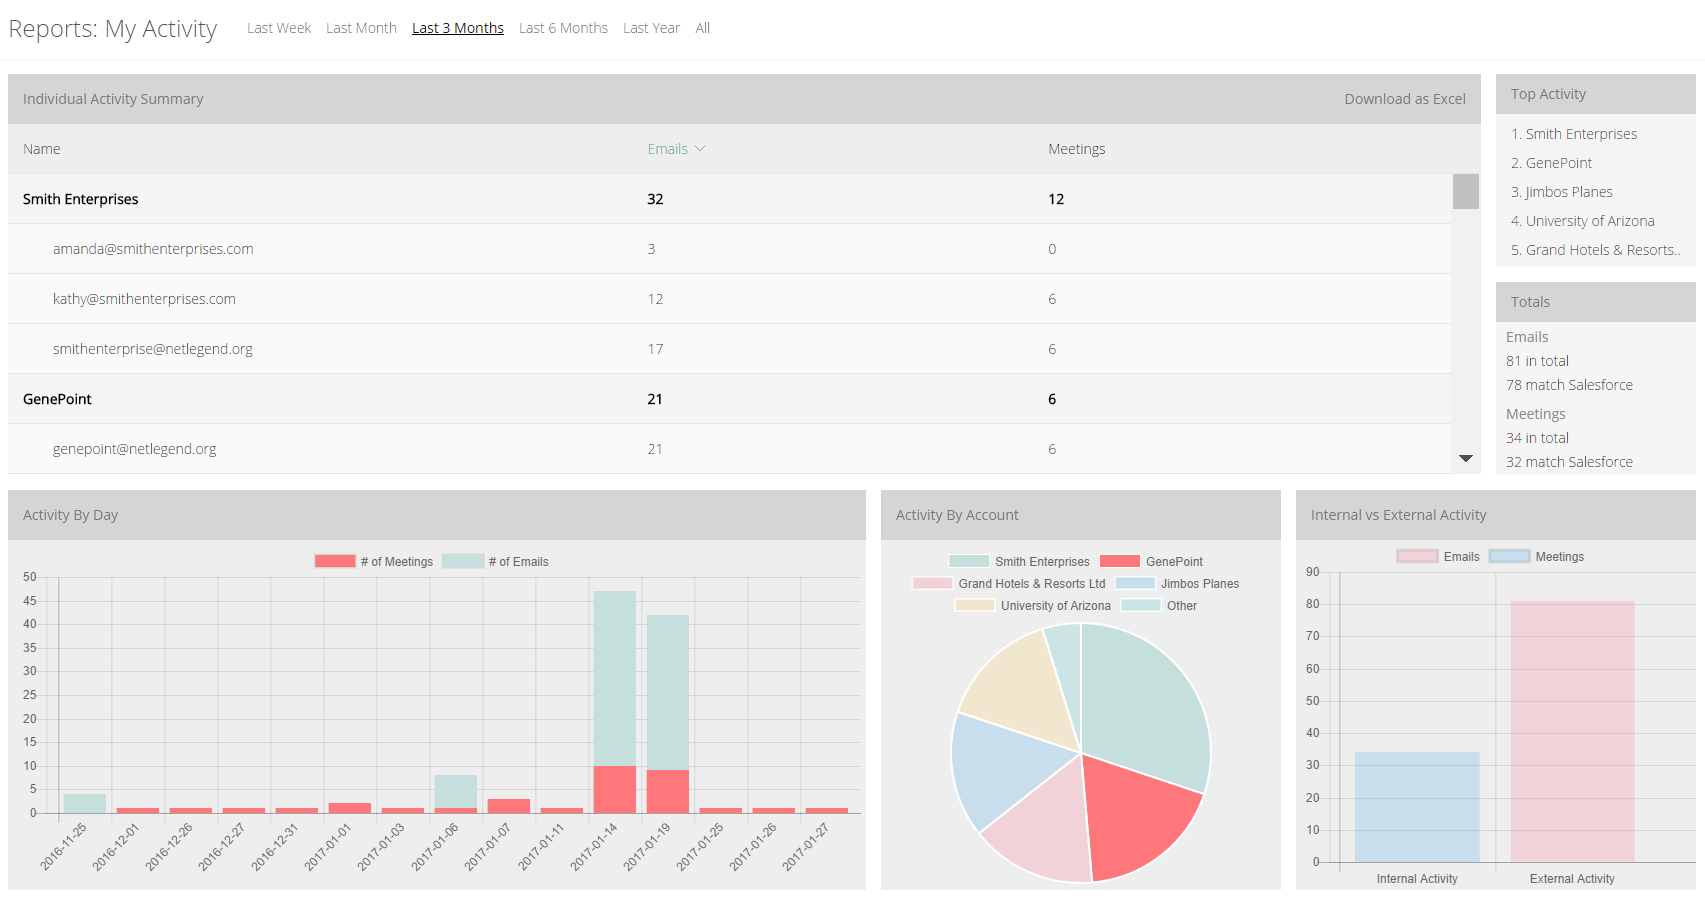Screen dimensions: 1705x908
Task: Open Jimbos Planes in Top Activity
Action: pyautogui.click(x=1569, y=192)
